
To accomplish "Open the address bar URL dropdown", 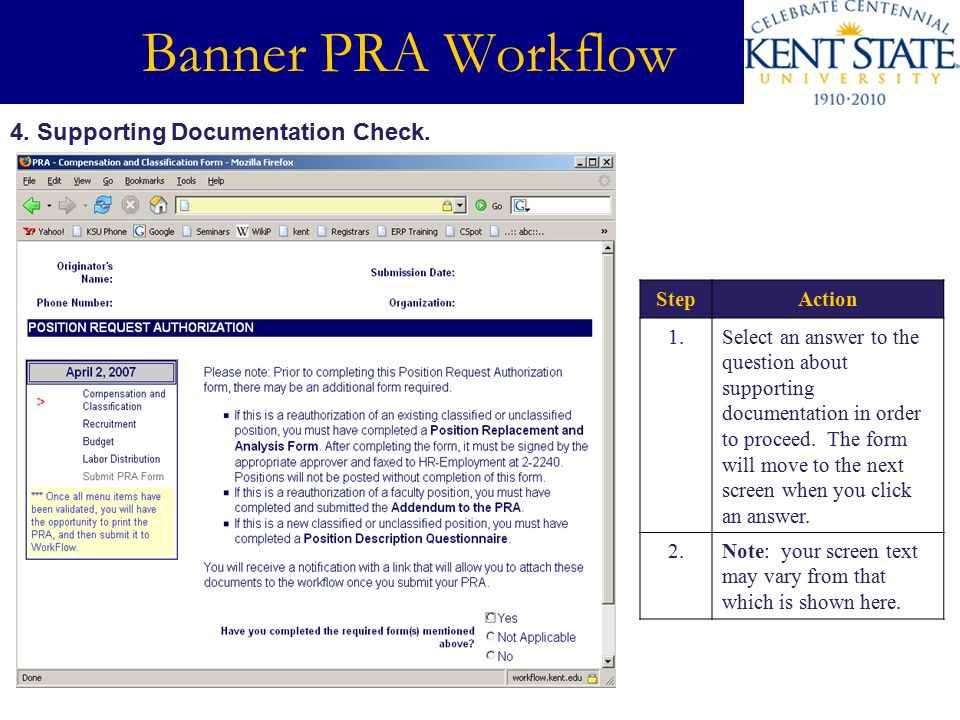I will pyautogui.click(x=460, y=206).
